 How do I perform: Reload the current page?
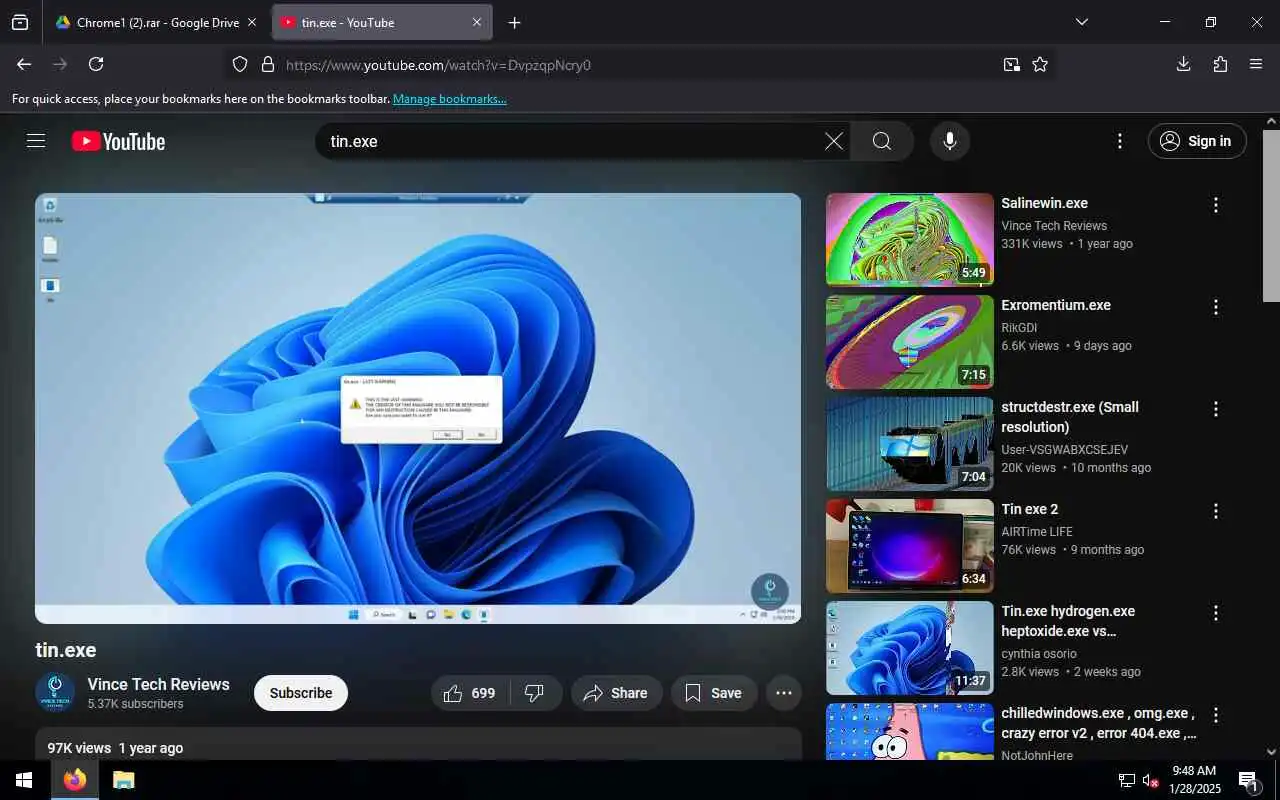tap(96, 64)
